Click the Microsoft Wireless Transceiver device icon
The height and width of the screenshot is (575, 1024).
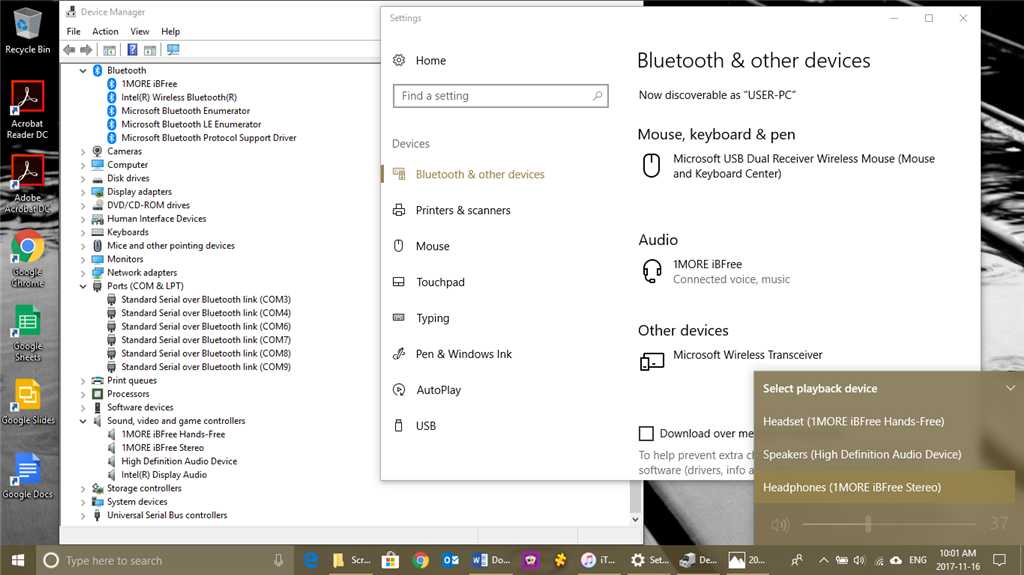652,361
